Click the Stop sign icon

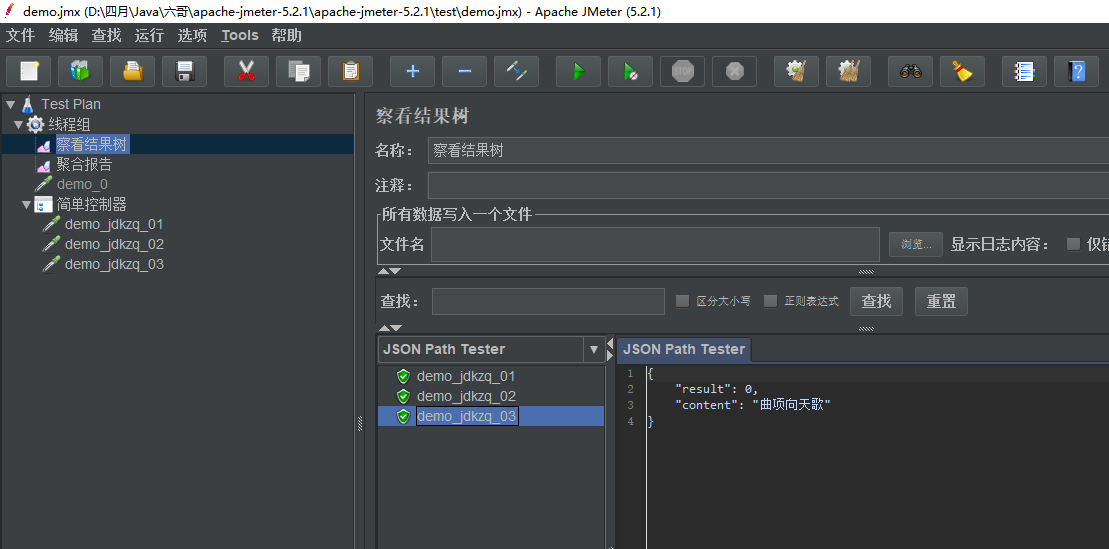683,71
